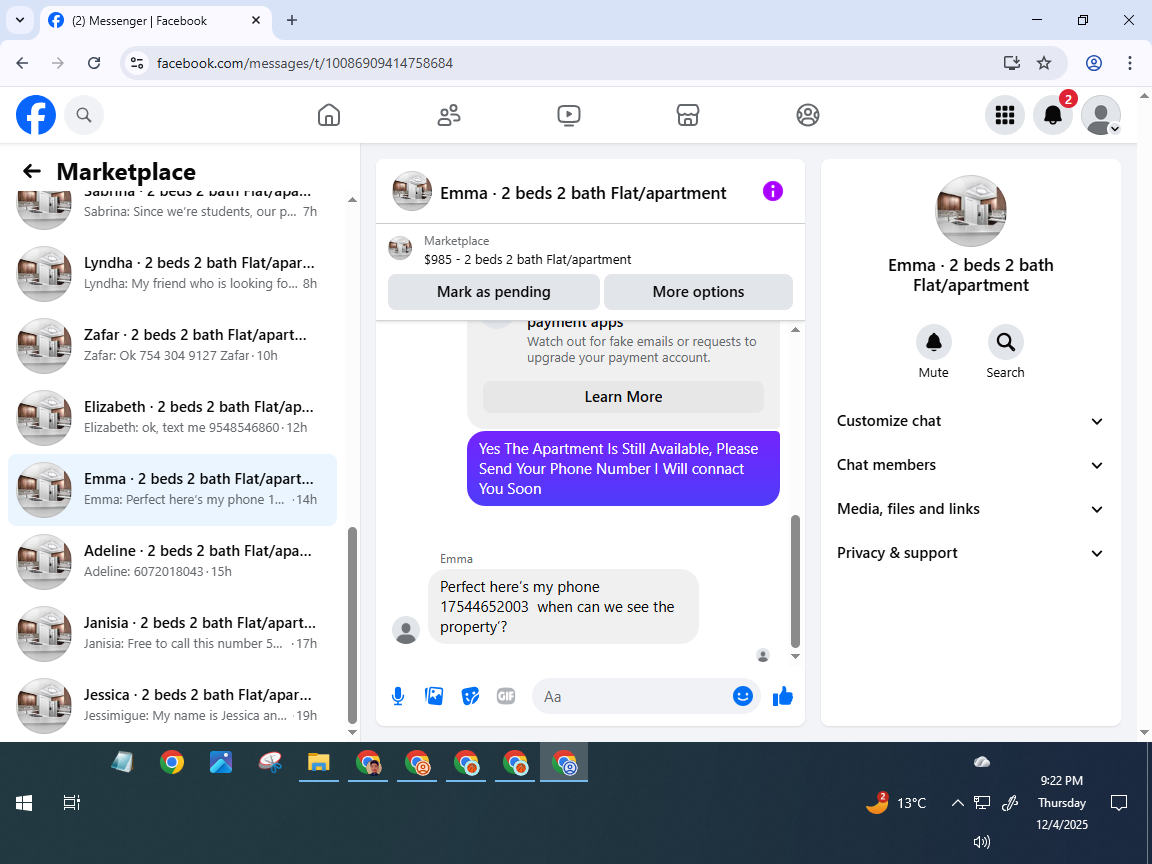
Task: Click conversation list scrollbar
Action: point(352,626)
